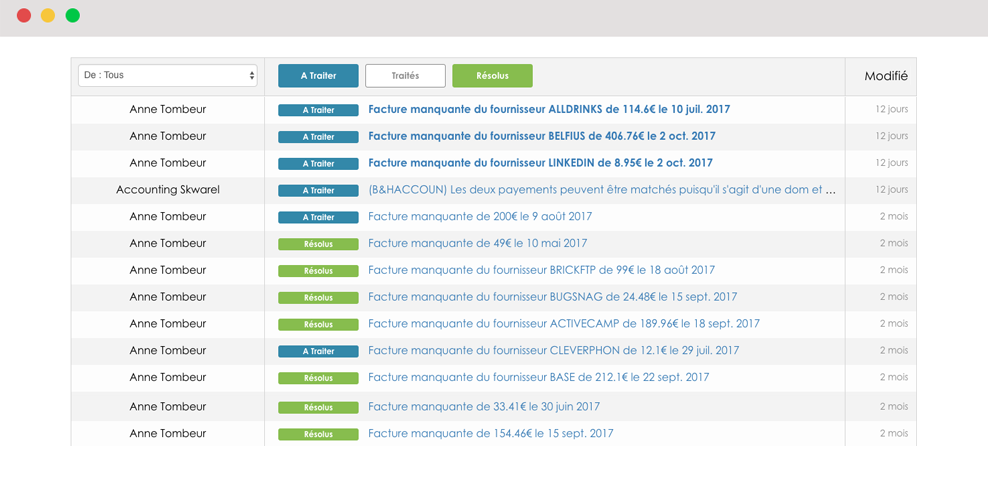The width and height of the screenshot is (988, 484).
Task: Open the CLEVERPHON 12.1€ missing invoice message
Action: (553, 350)
